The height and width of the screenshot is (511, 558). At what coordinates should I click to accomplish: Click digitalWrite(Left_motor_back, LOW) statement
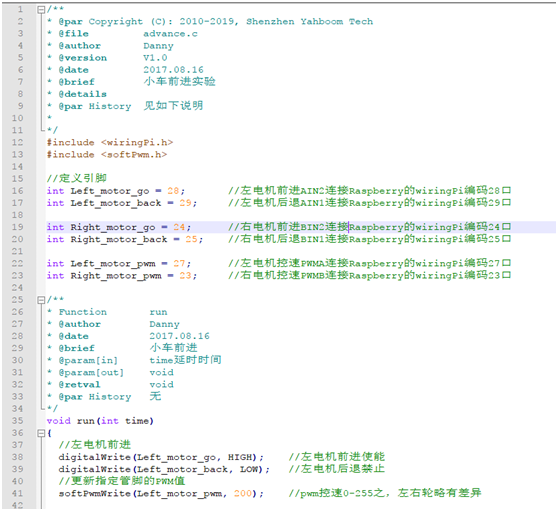tap(164, 469)
